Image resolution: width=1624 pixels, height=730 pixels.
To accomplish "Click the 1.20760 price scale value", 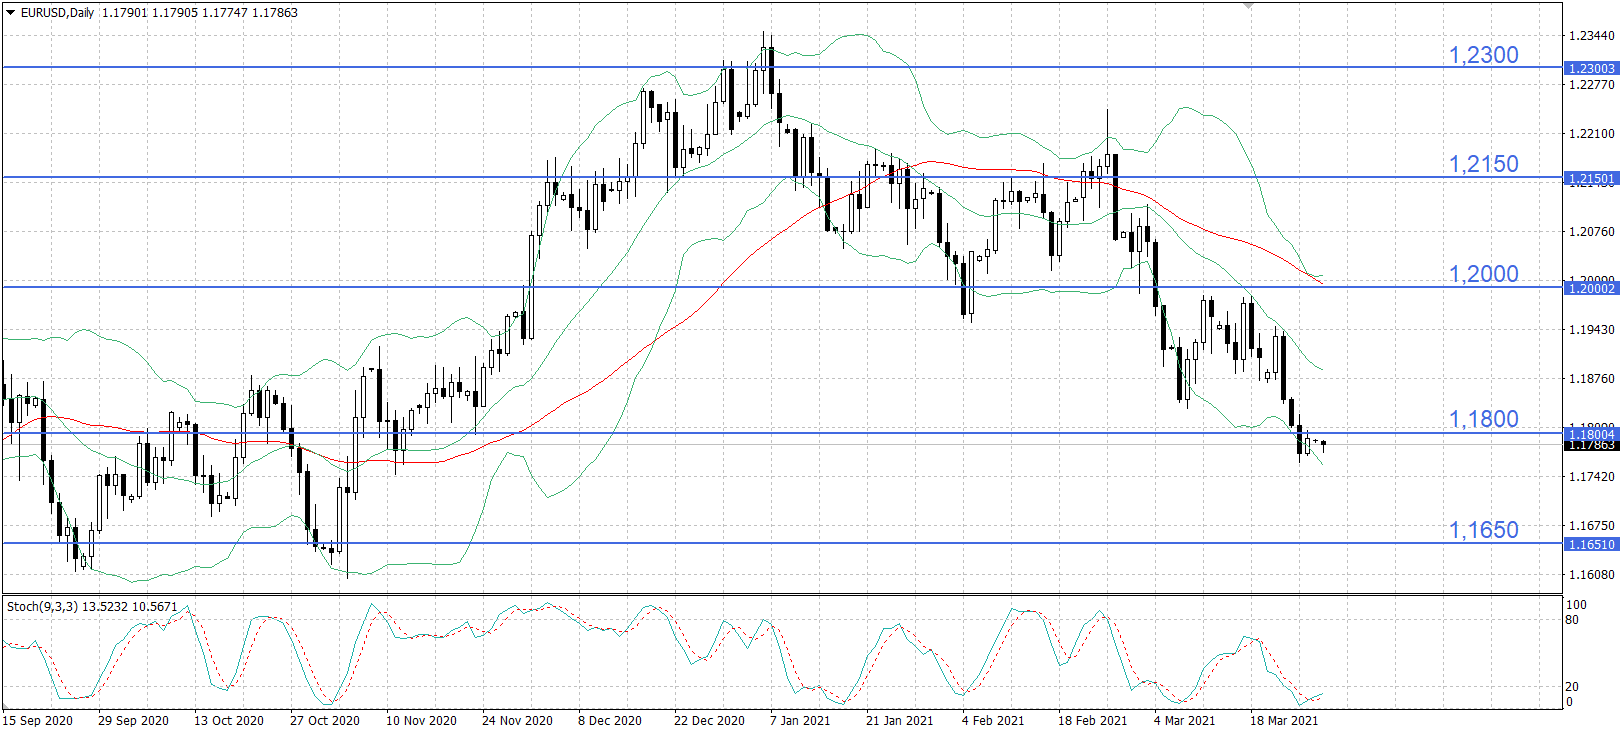I will point(1591,231).
